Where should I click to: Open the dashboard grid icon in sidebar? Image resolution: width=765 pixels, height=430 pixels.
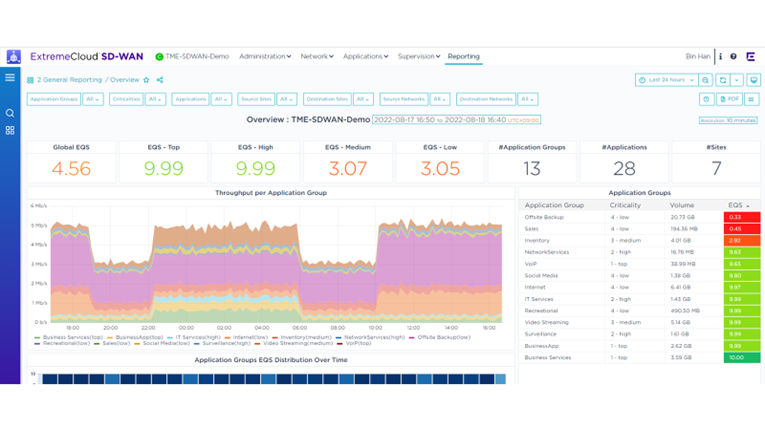10,131
